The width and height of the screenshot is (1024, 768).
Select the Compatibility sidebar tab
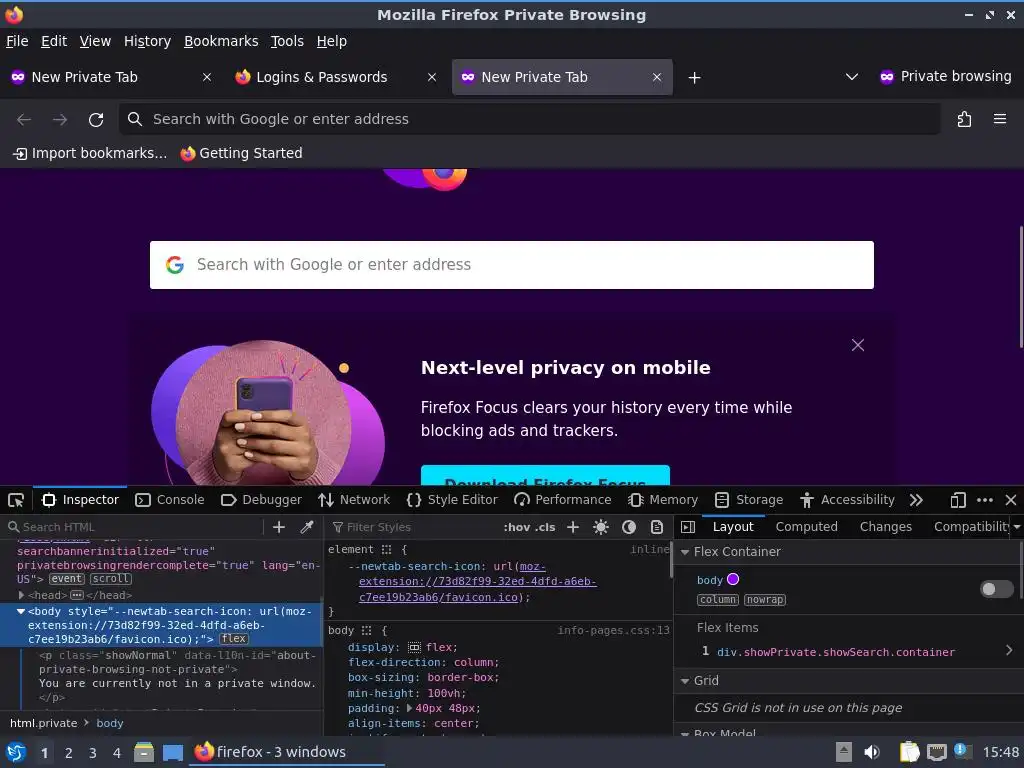click(x=972, y=527)
